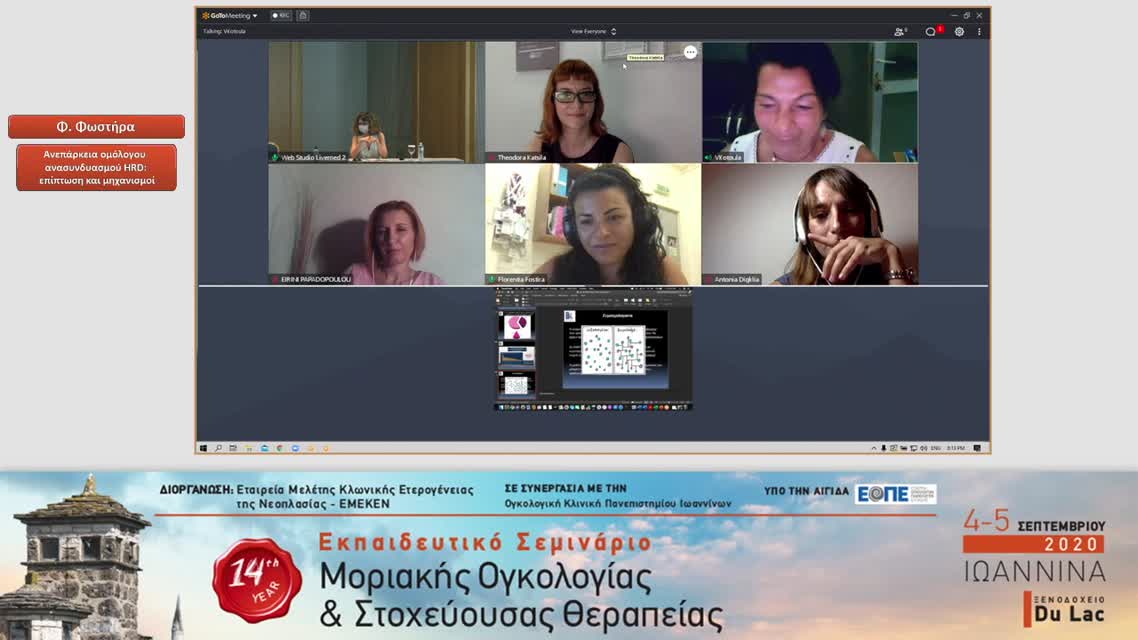Open the attendees list icon
The height and width of the screenshot is (640, 1138).
coord(900,32)
